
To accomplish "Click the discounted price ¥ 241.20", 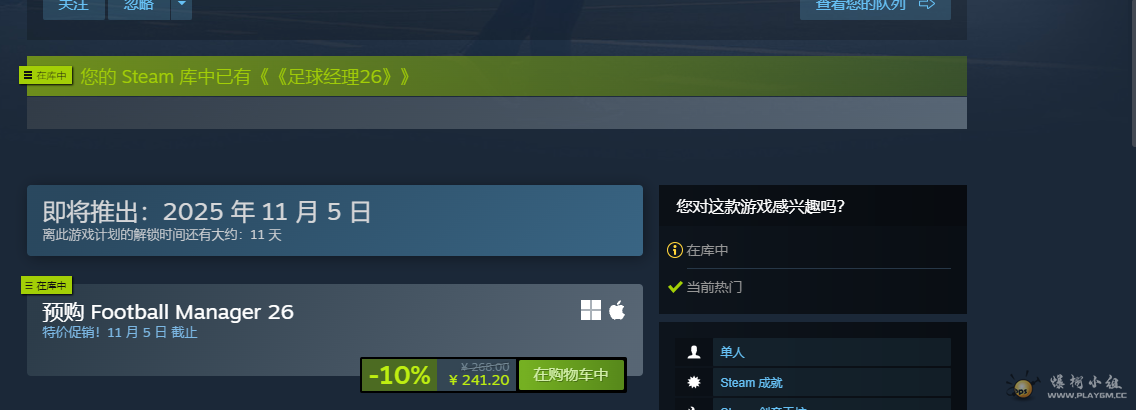I will pyautogui.click(x=479, y=380).
